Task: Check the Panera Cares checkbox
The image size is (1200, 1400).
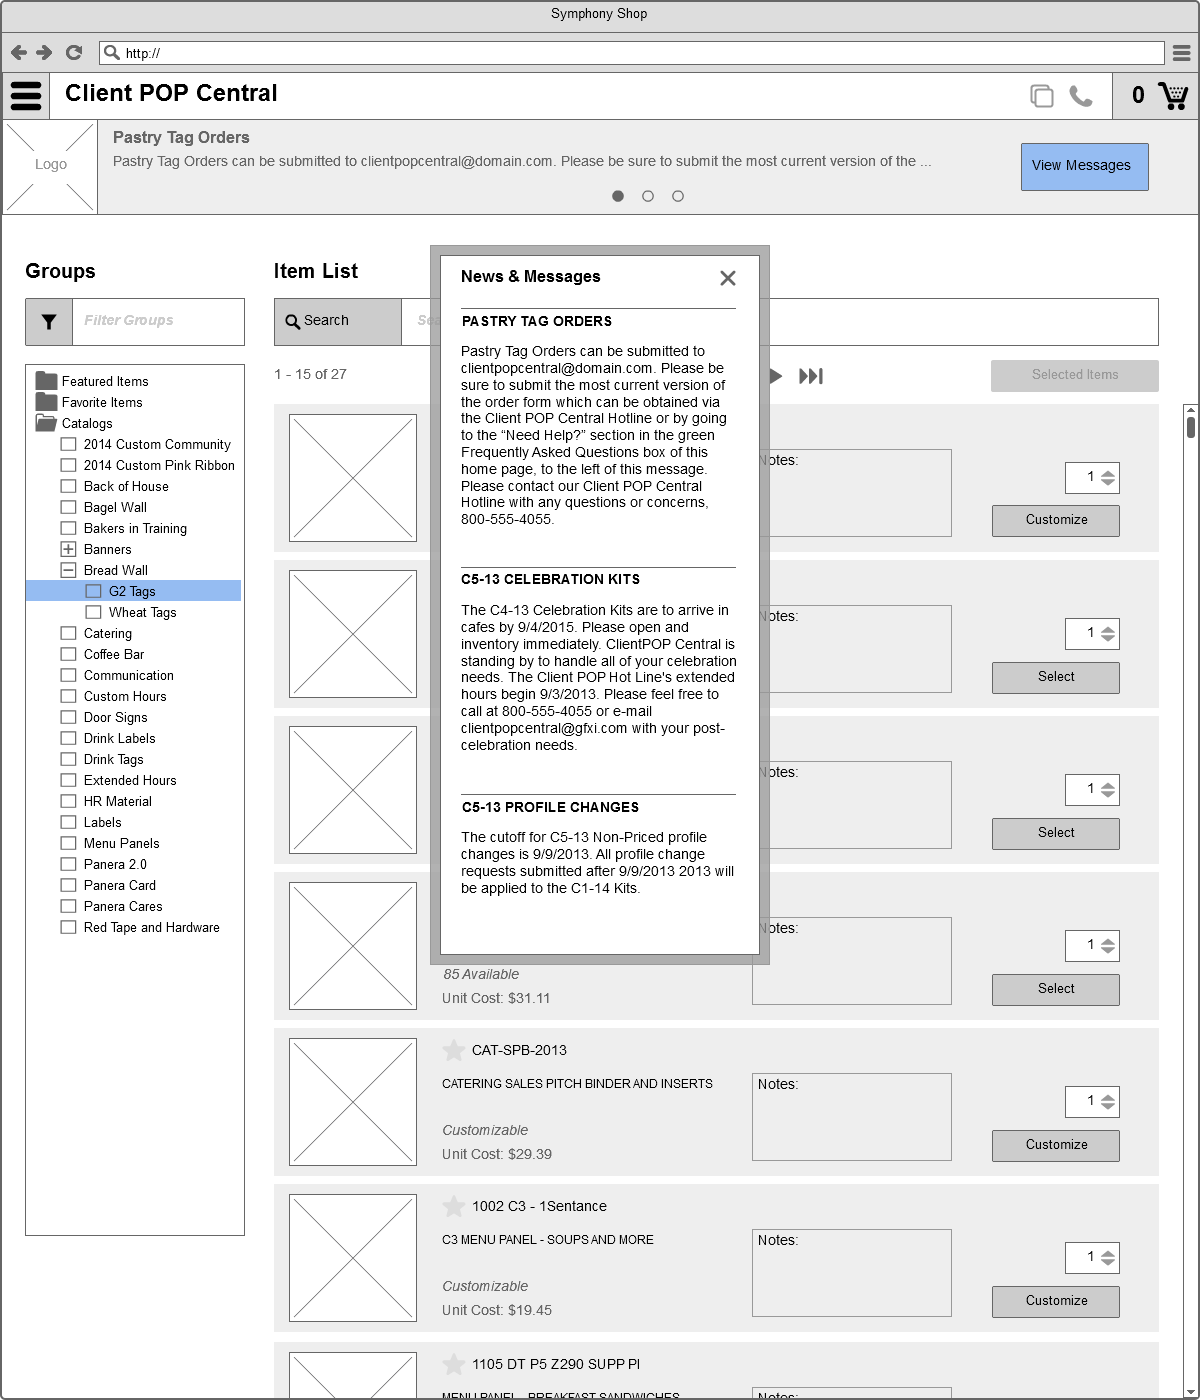Action: [x=68, y=906]
